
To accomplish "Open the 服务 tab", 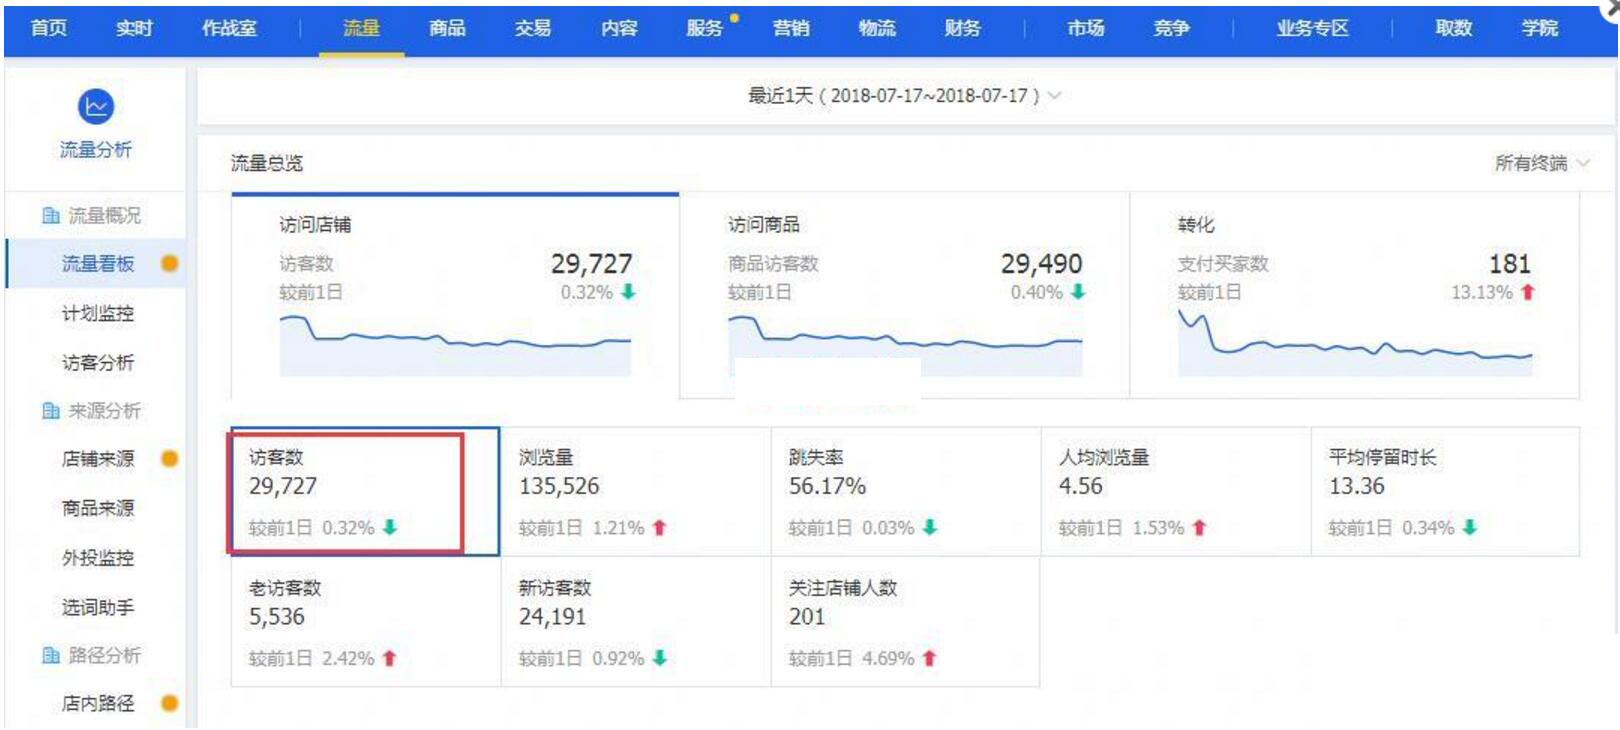I will pos(704,28).
